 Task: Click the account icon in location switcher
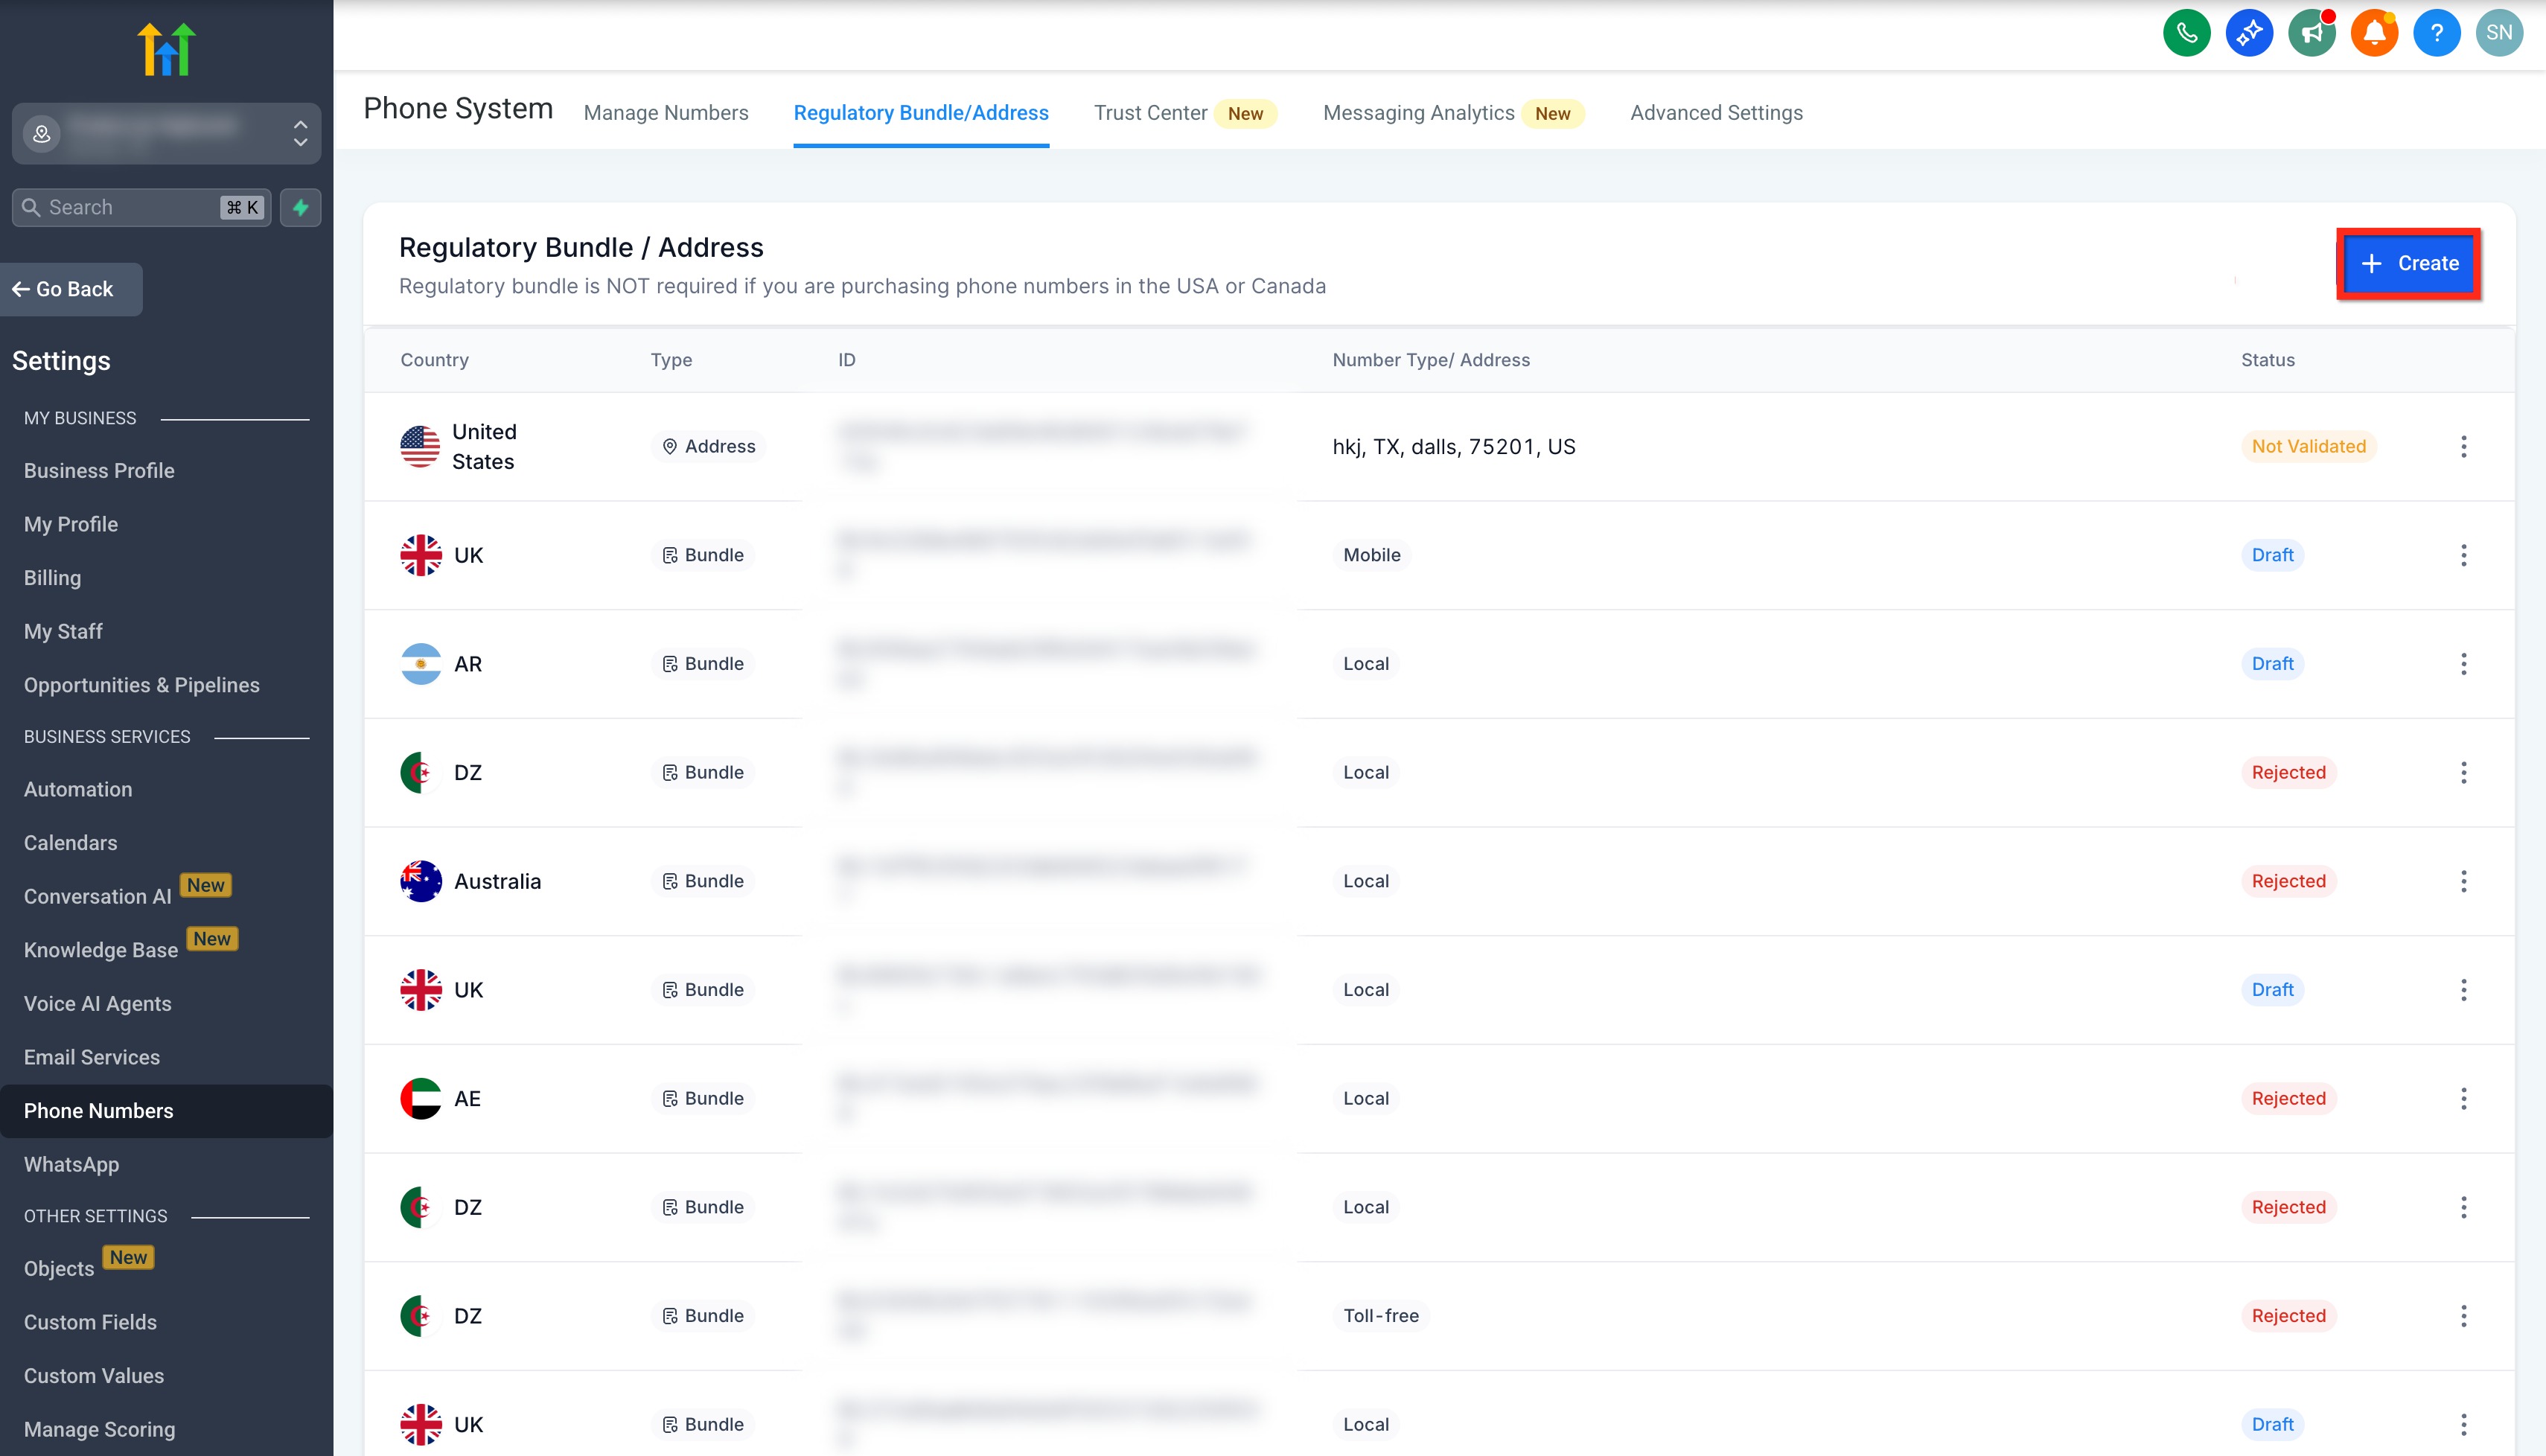click(42, 133)
